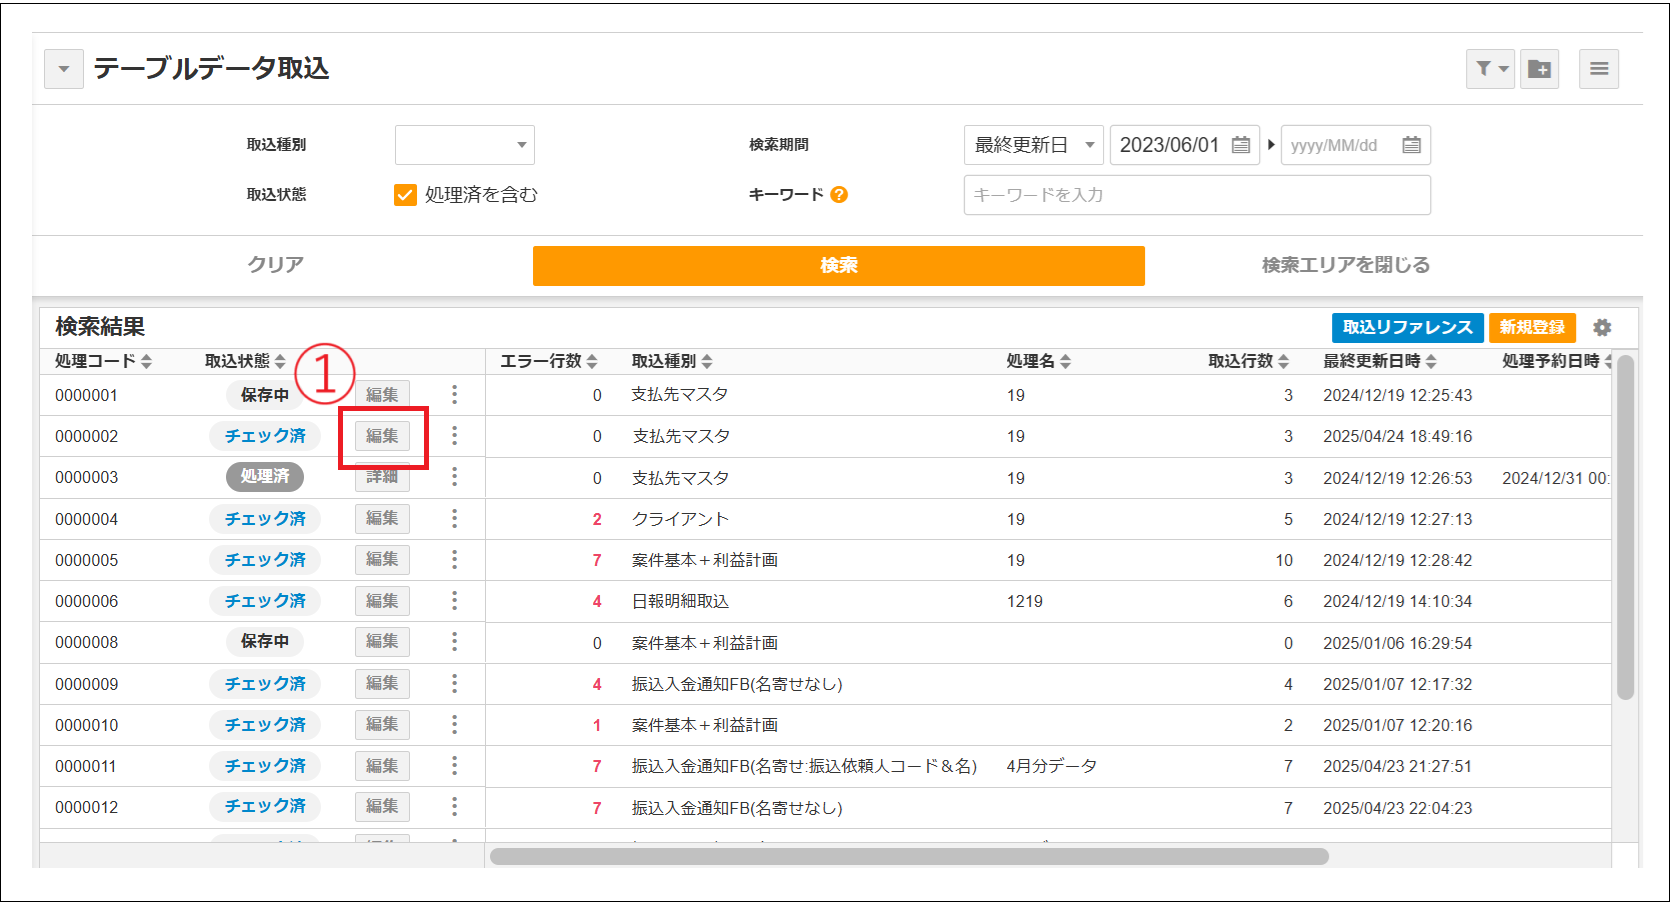Sort by the 処理コード column header

[103, 361]
